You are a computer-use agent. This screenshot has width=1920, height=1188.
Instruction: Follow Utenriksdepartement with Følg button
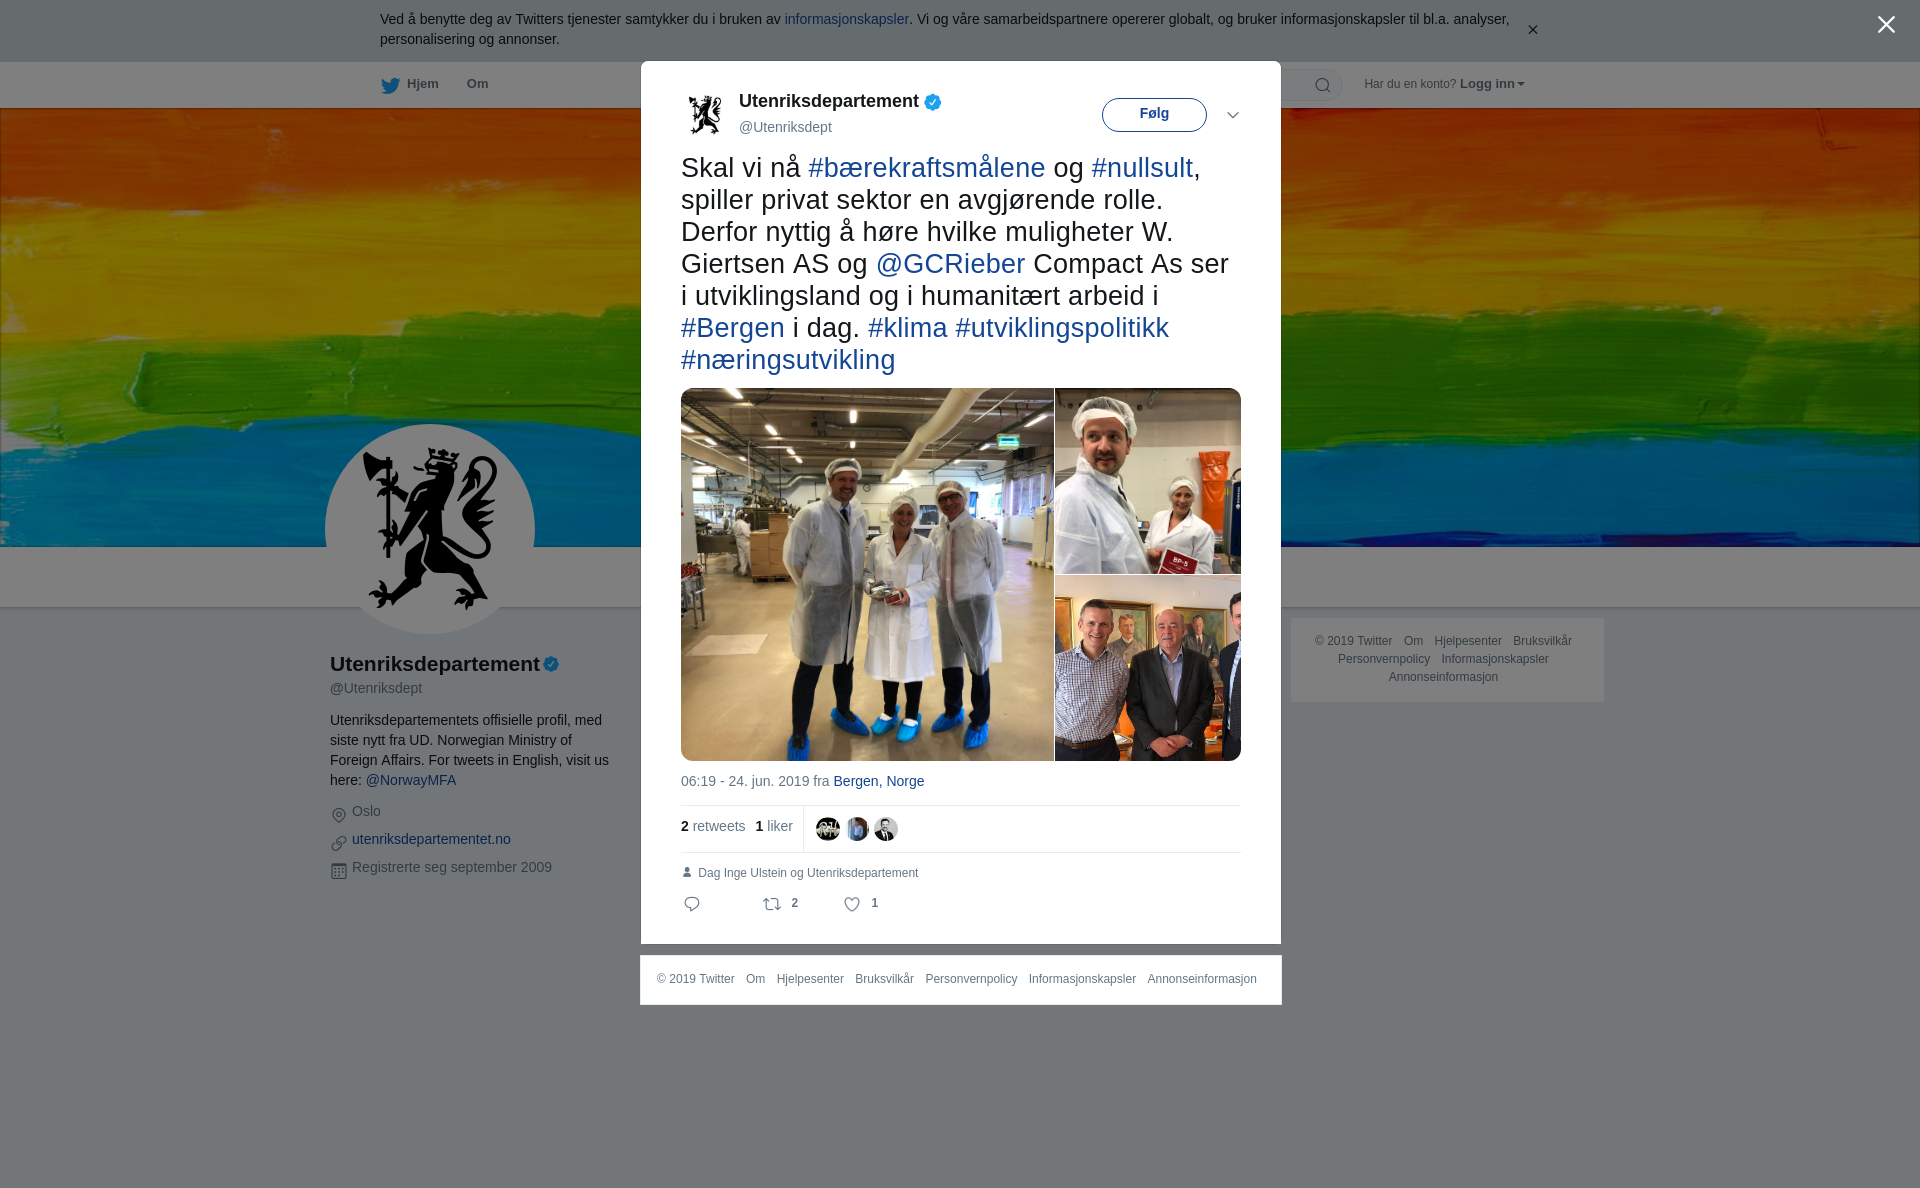pos(1154,115)
